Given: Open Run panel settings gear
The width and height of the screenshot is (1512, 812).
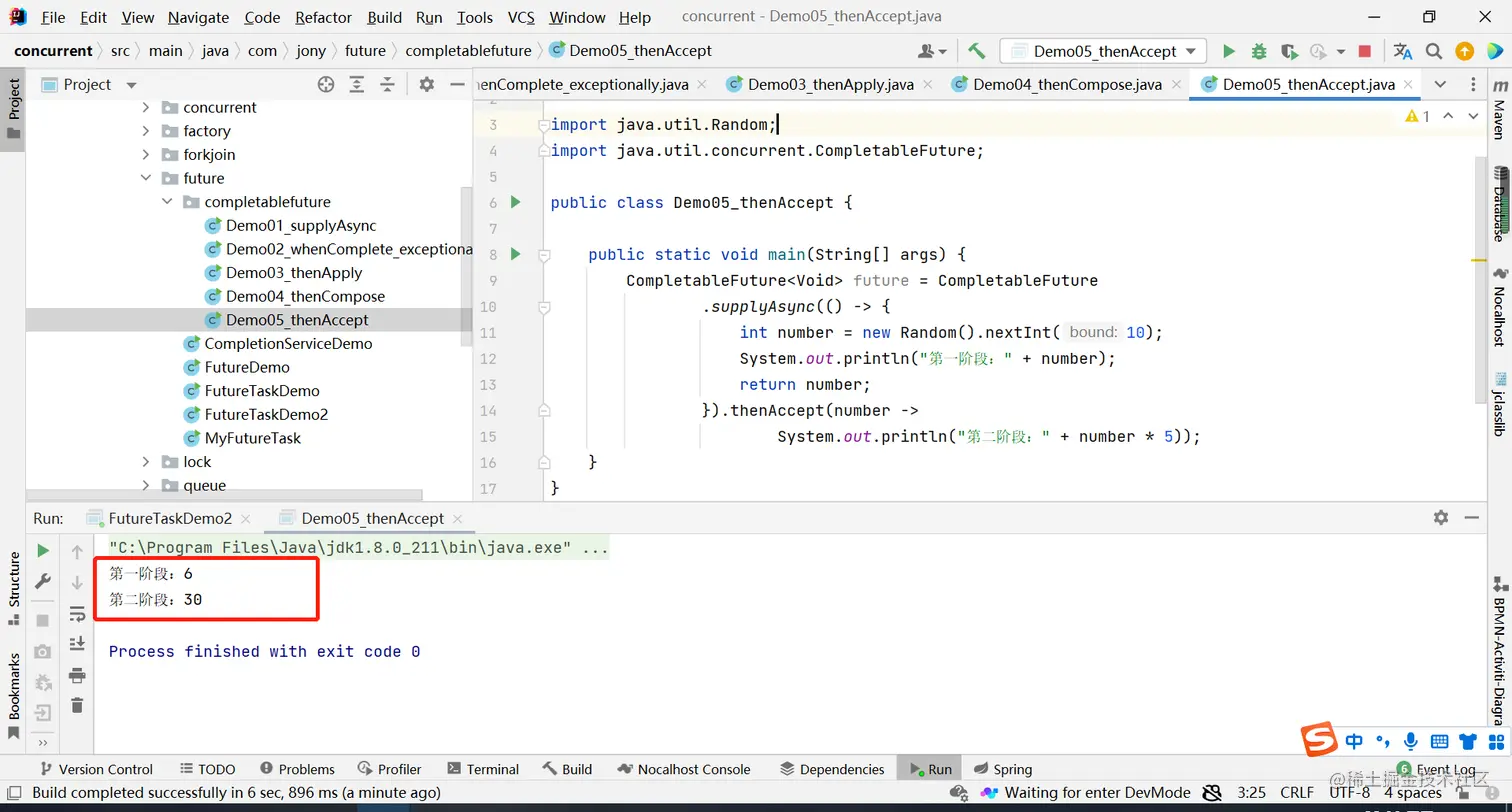Looking at the screenshot, I should (x=1440, y=517).
